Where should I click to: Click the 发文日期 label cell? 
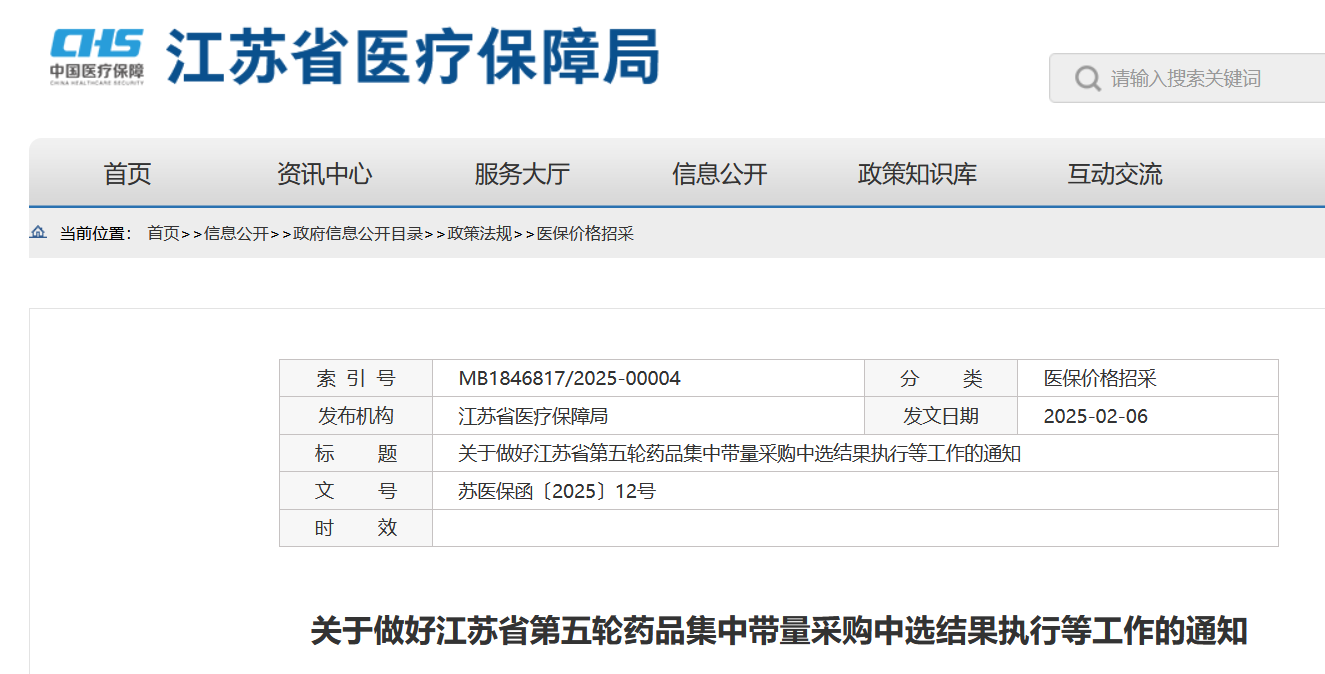click(941, 416)
